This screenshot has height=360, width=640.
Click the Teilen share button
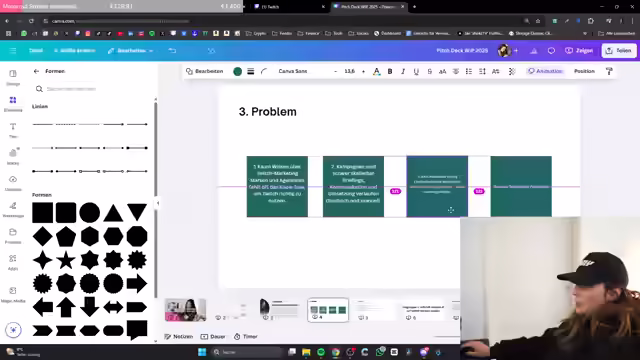pyautogui.click(x=619, y=51)
